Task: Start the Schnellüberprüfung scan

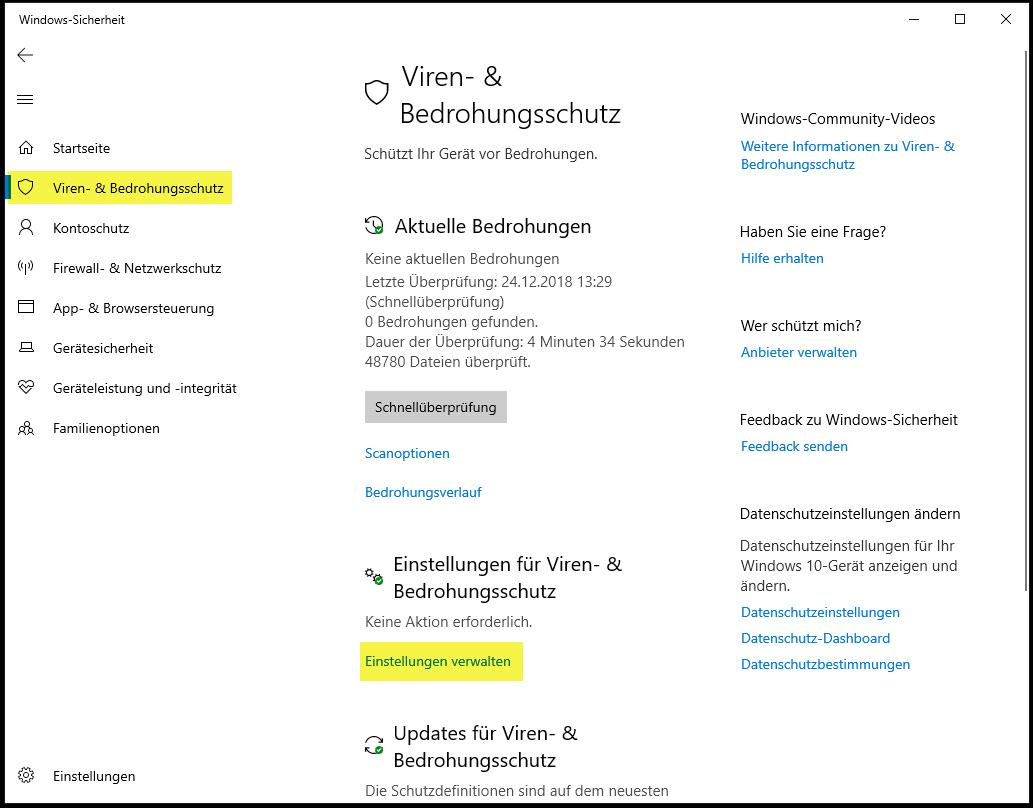Action: 435,407
